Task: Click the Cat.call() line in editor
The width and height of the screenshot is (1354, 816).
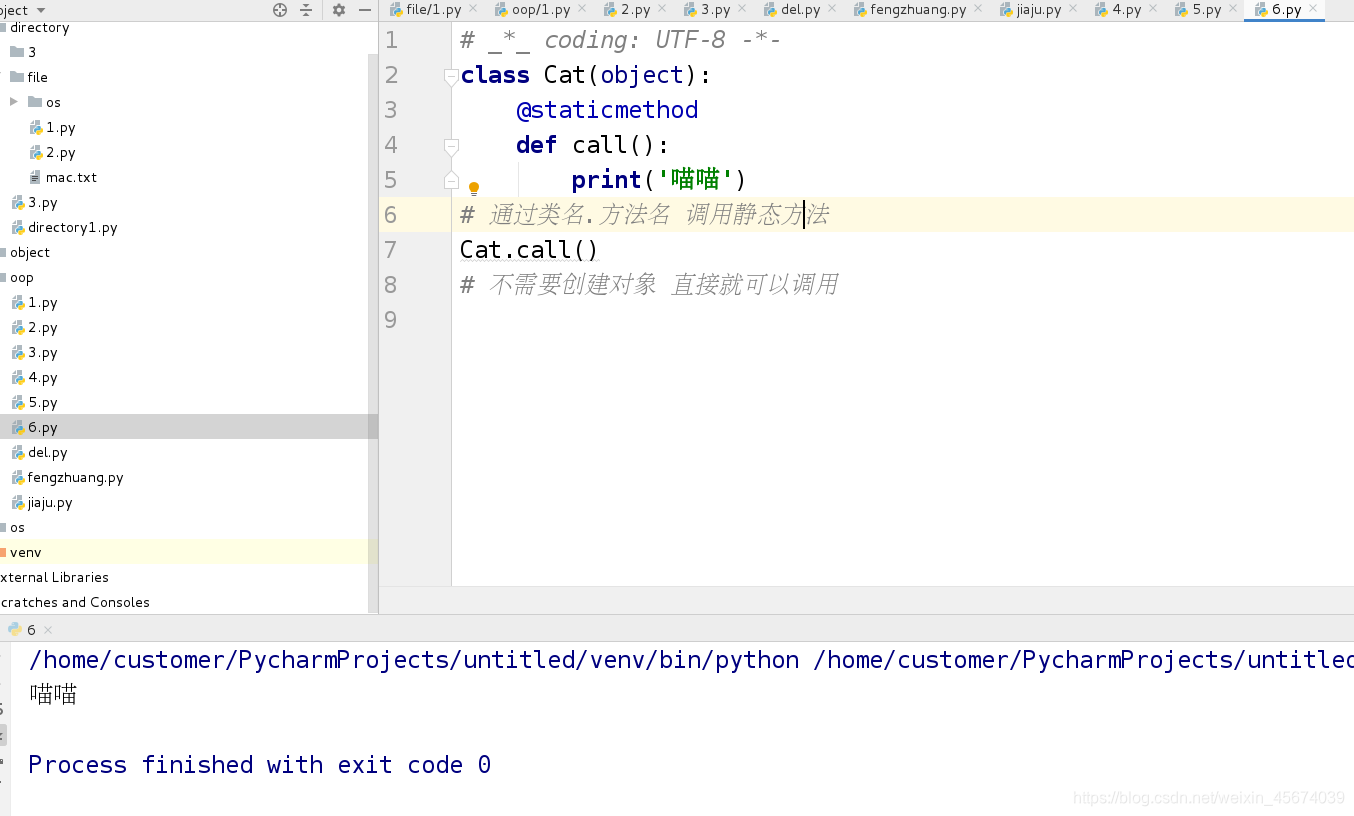Action: [529, 250]
